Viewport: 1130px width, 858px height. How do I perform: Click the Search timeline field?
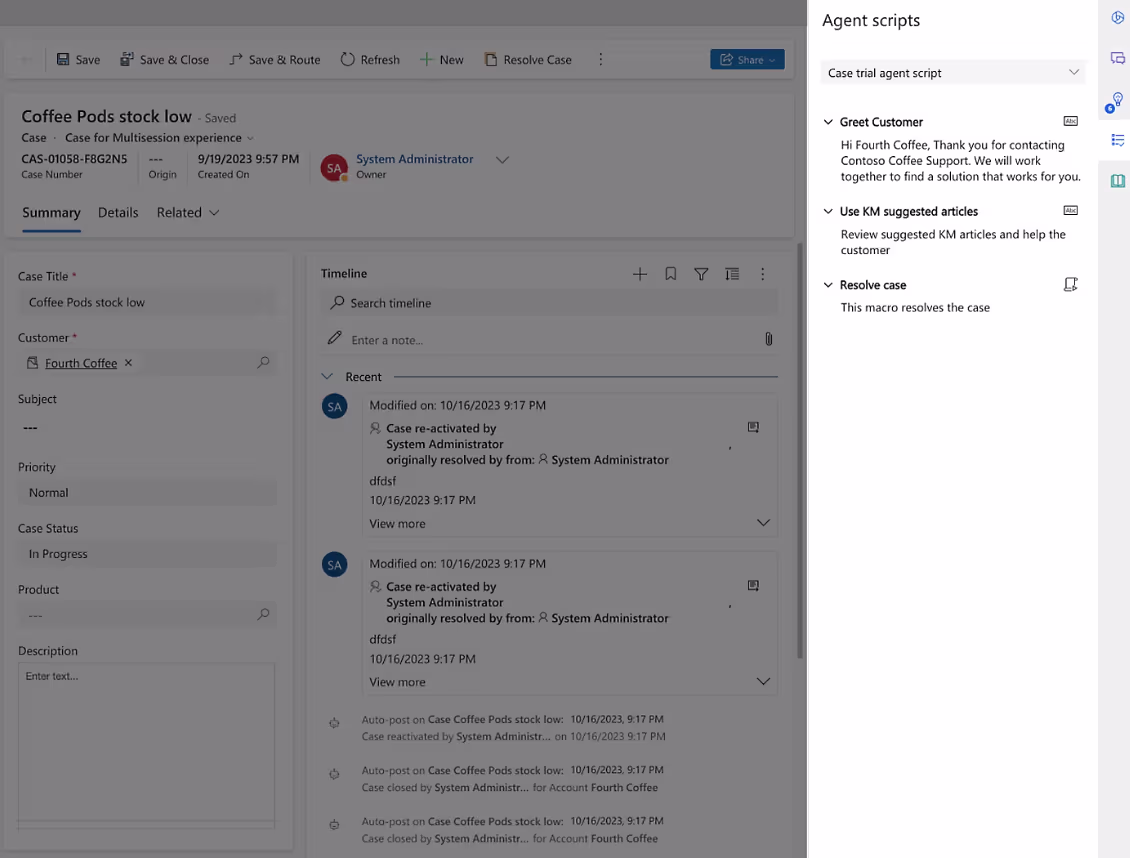click(x=549, y=303)
